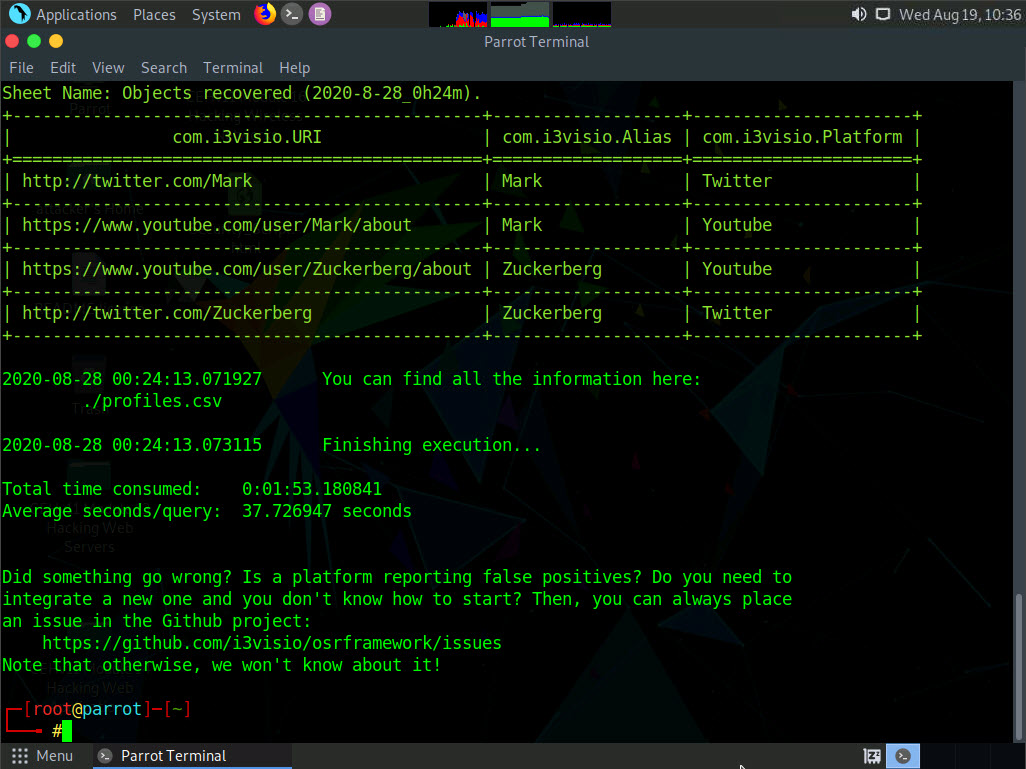
Task: Click the timestamp 2020-08-28 00:24:13.073115
Action: tap(132, 445)
